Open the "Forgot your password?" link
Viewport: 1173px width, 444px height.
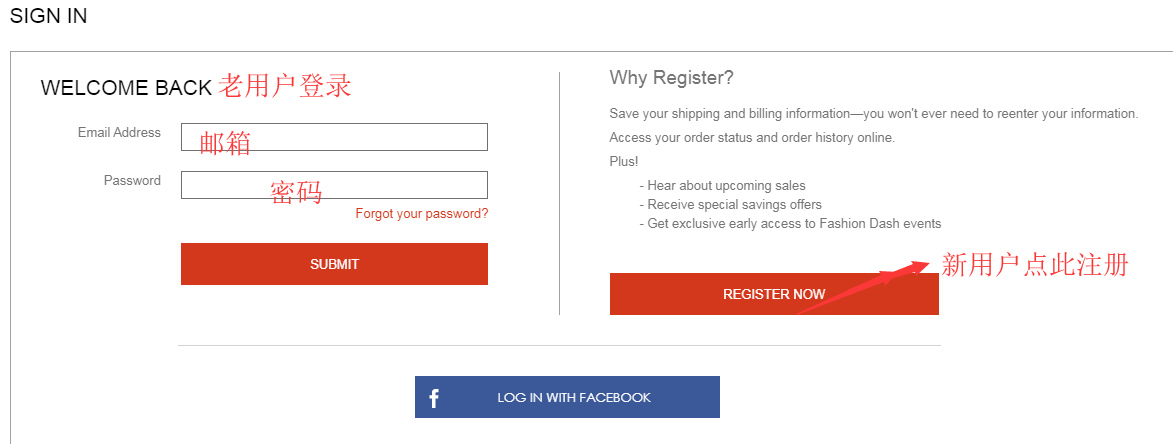pyautogui.click(x=422, y=214)
